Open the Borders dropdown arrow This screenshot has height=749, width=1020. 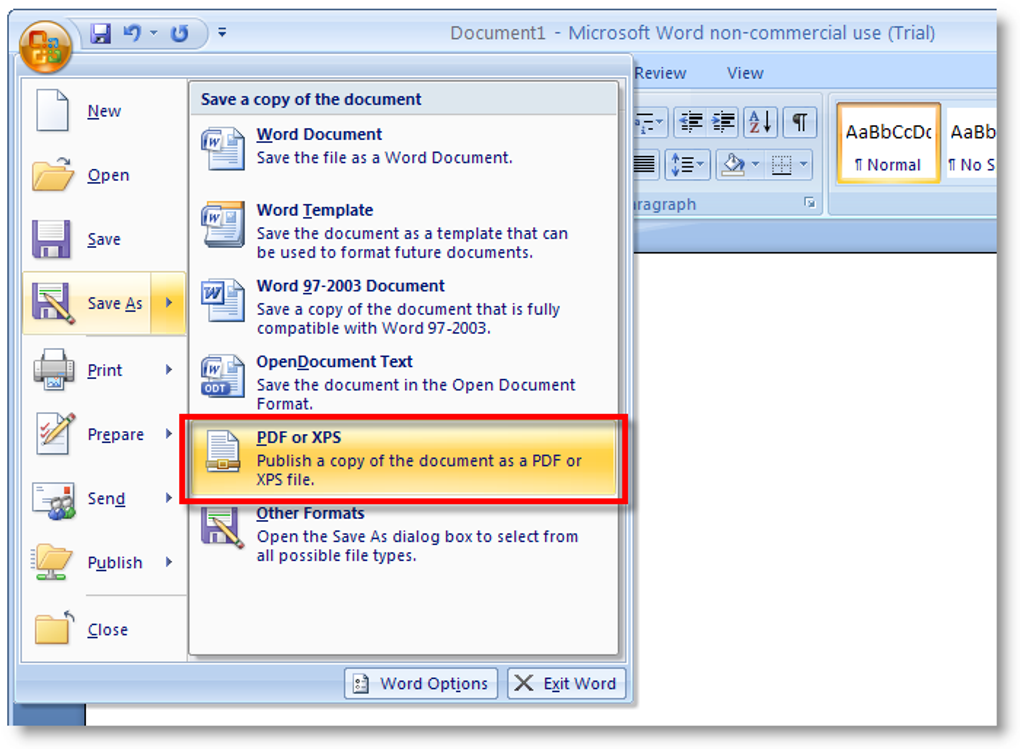pyautogui.click(x=804, y=165)
